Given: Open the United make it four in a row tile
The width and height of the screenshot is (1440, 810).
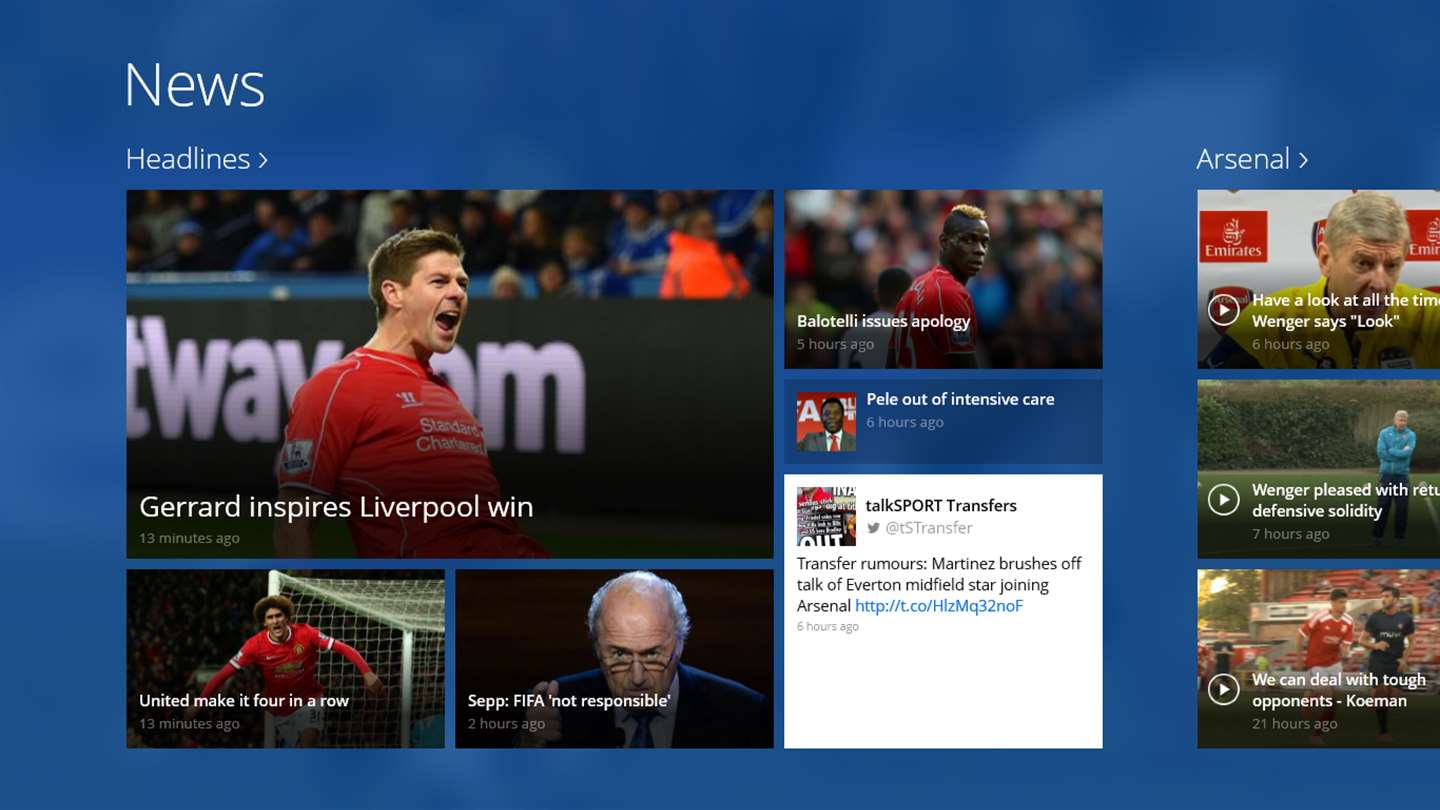Looking at the screenshot, I should pyautogui.click(x=286, y=659).
